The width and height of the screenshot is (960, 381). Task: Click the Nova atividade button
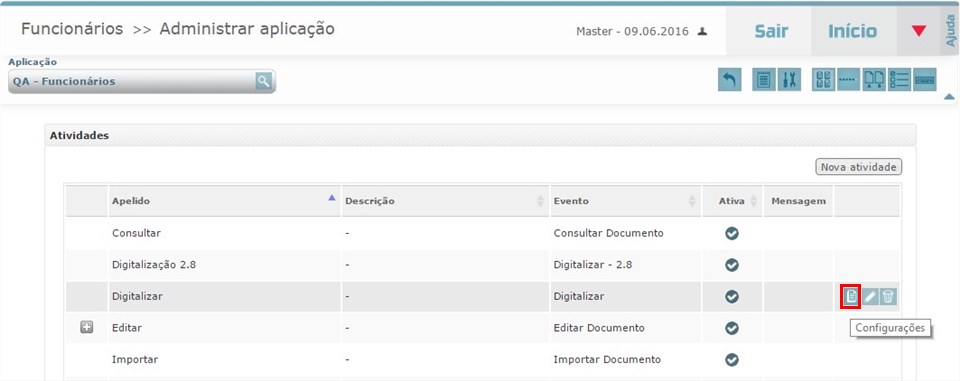[x=858, y=167]
